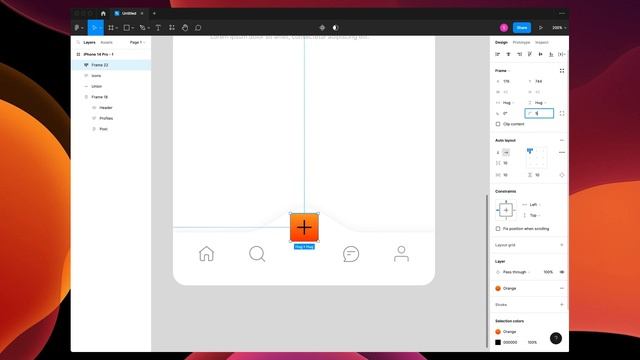Click the black 000000 color swatch

click(x=498, y=342)
